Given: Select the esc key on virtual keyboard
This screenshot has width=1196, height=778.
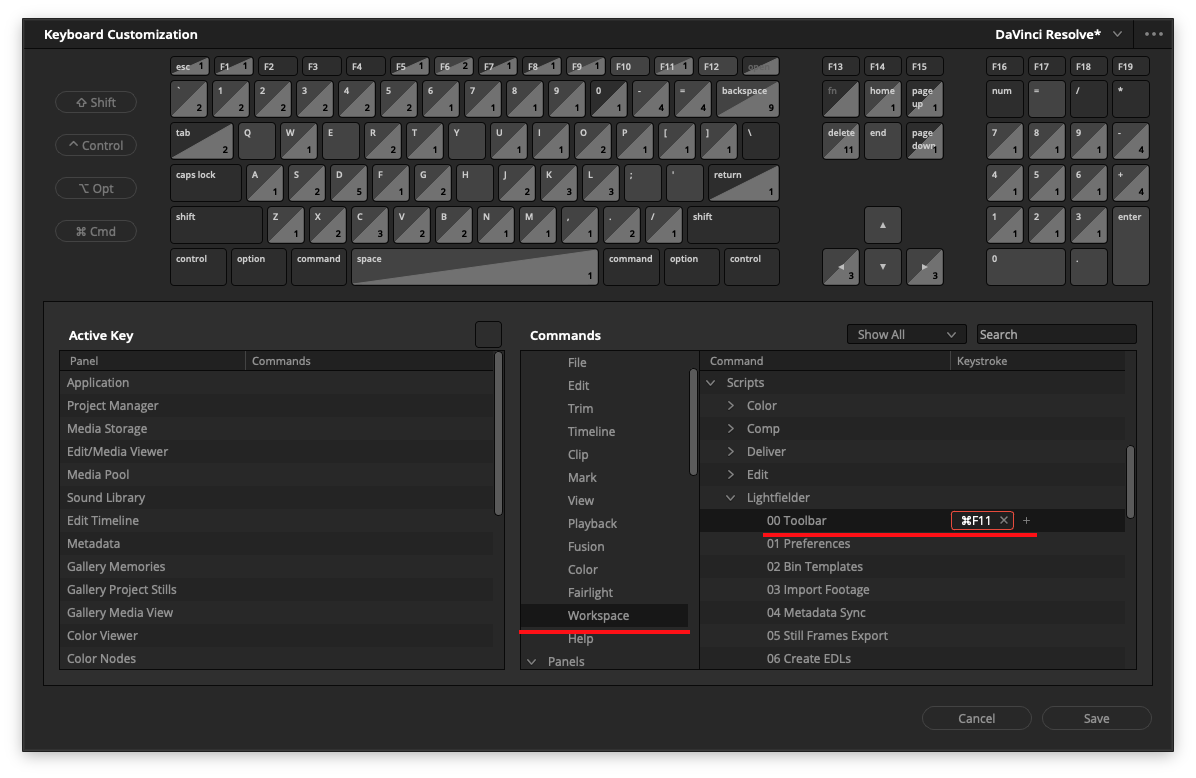Looking at the screenshot, I should coord(189,66).
